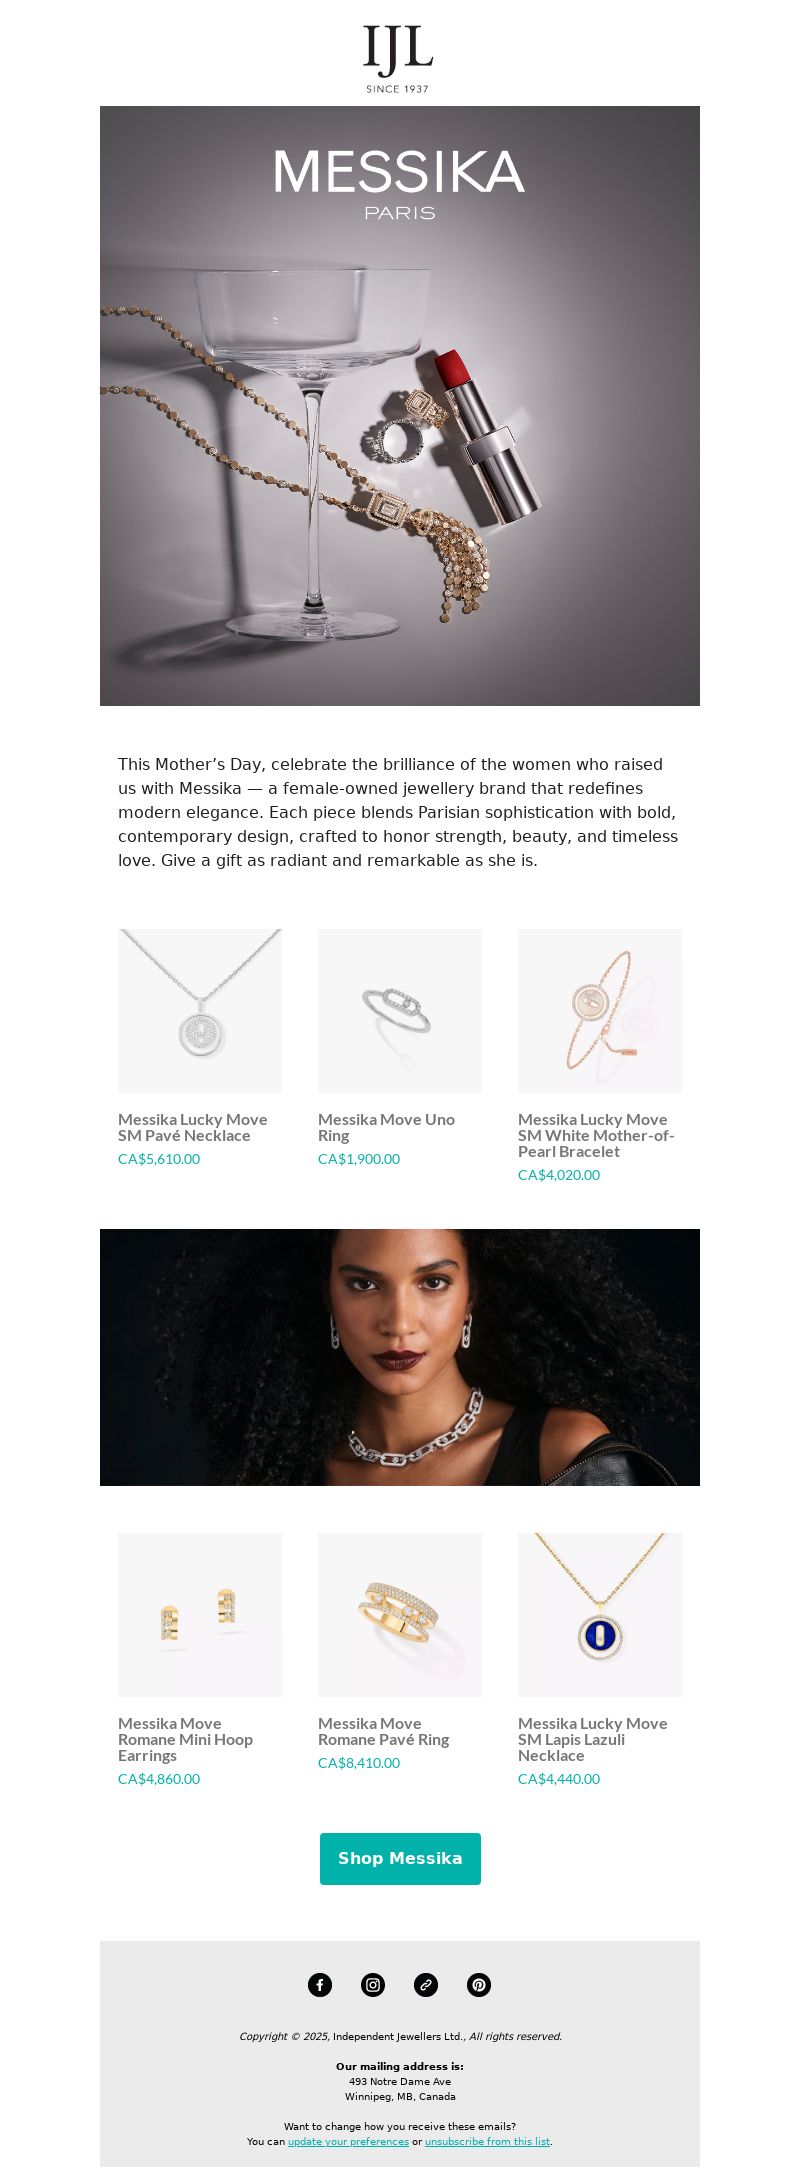
Task: Open the Facebook social icon
Action: coord(320,1985)
